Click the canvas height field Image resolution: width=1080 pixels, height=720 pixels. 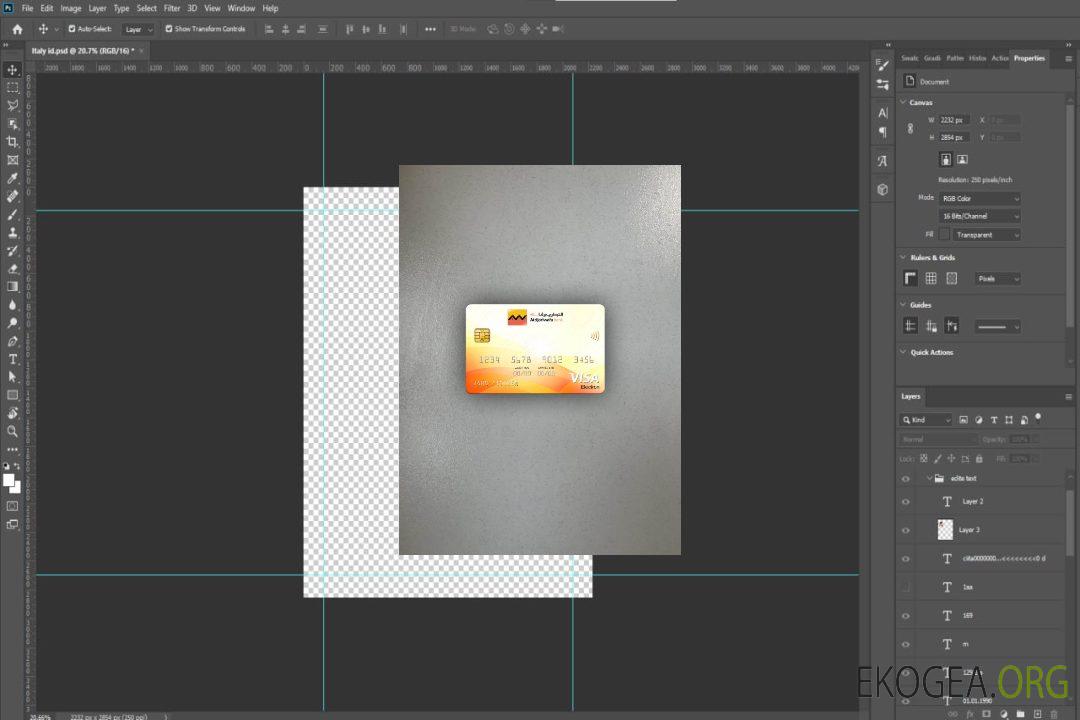pyautogui.click(x=955, y=138)
